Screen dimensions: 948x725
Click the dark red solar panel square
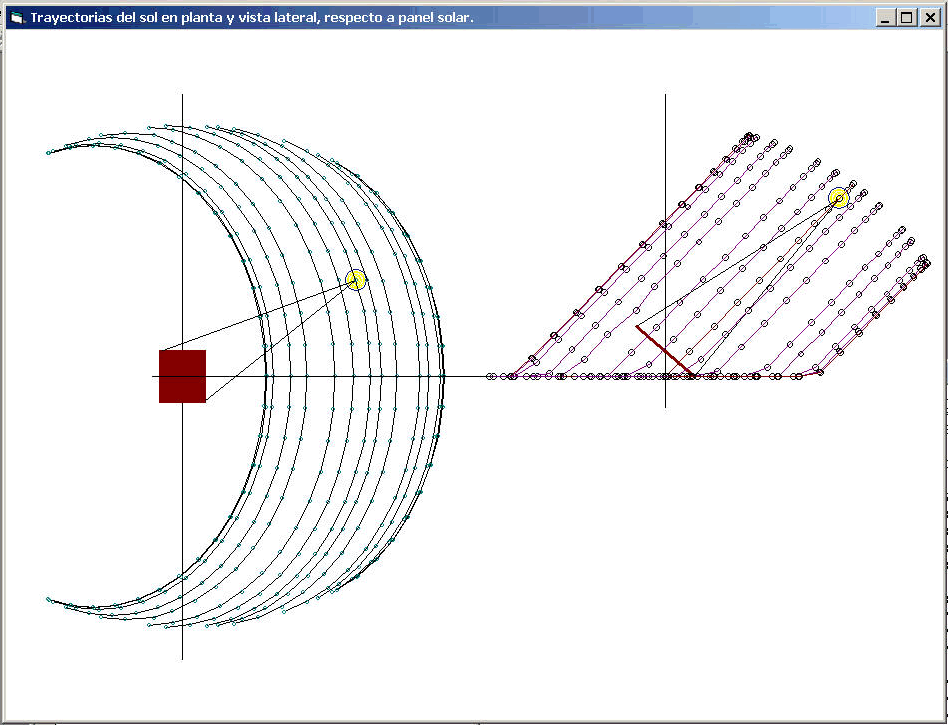click(183, 376)
